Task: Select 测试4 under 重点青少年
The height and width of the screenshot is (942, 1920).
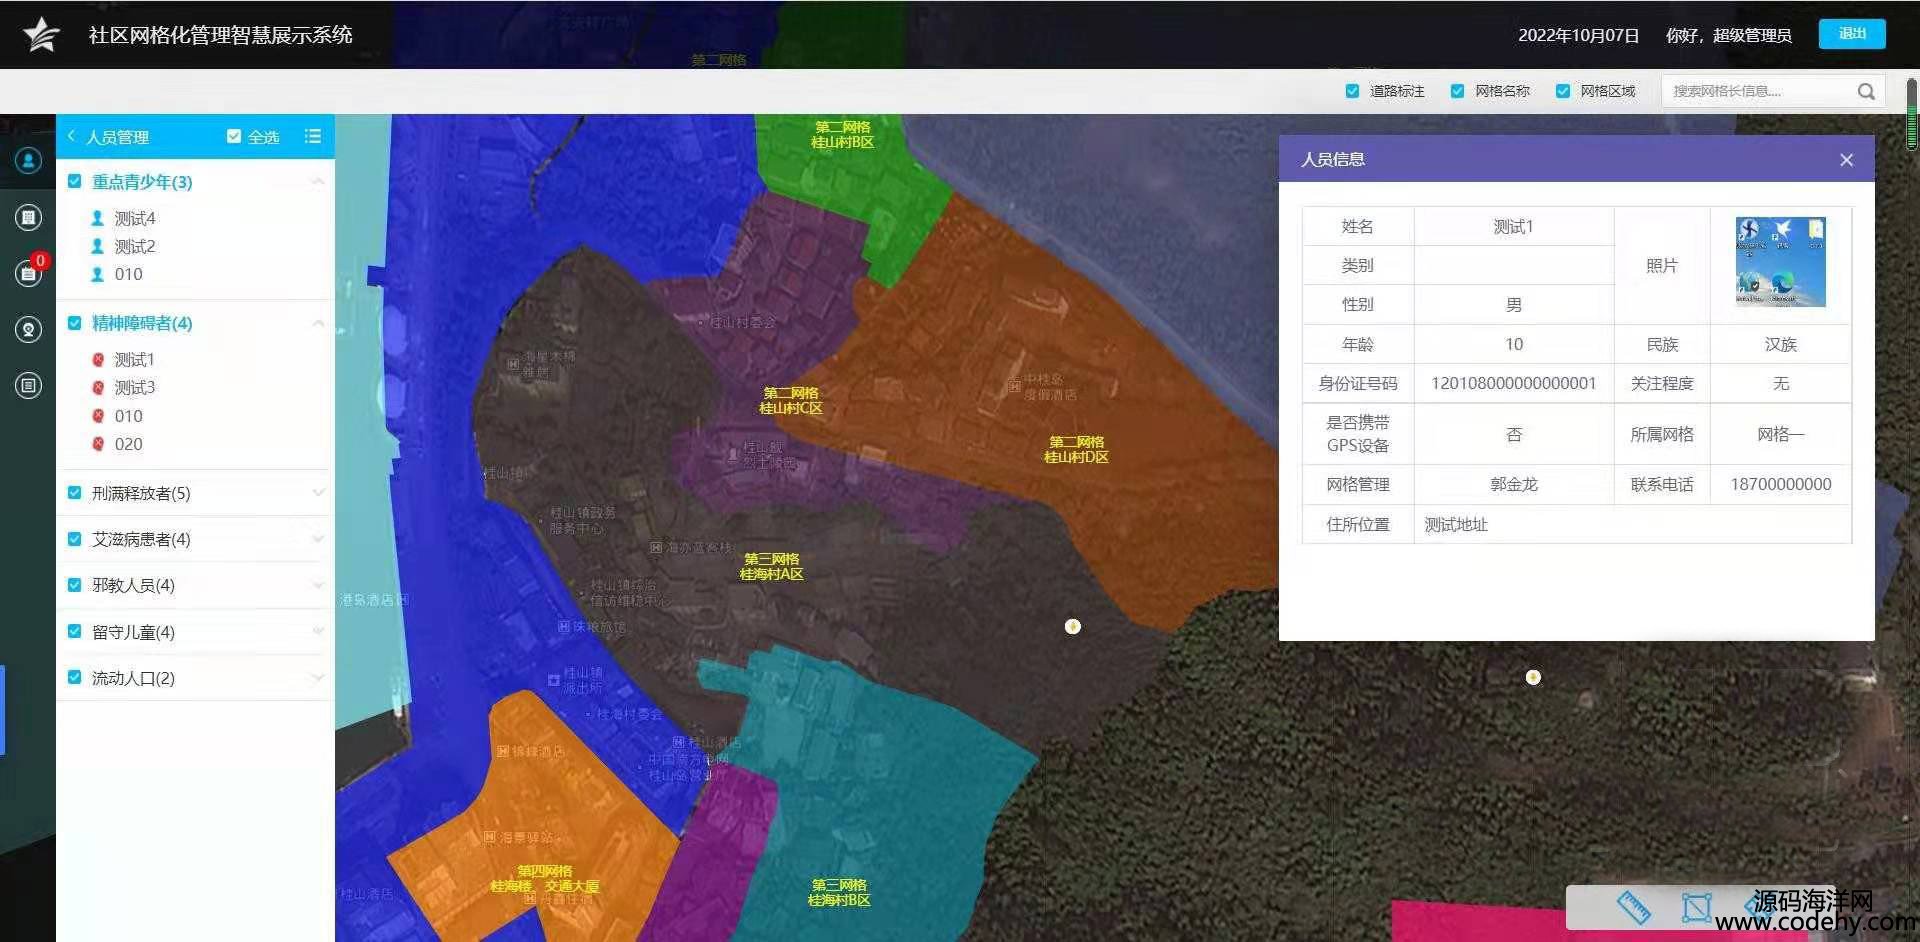Action: coord(134,218)
